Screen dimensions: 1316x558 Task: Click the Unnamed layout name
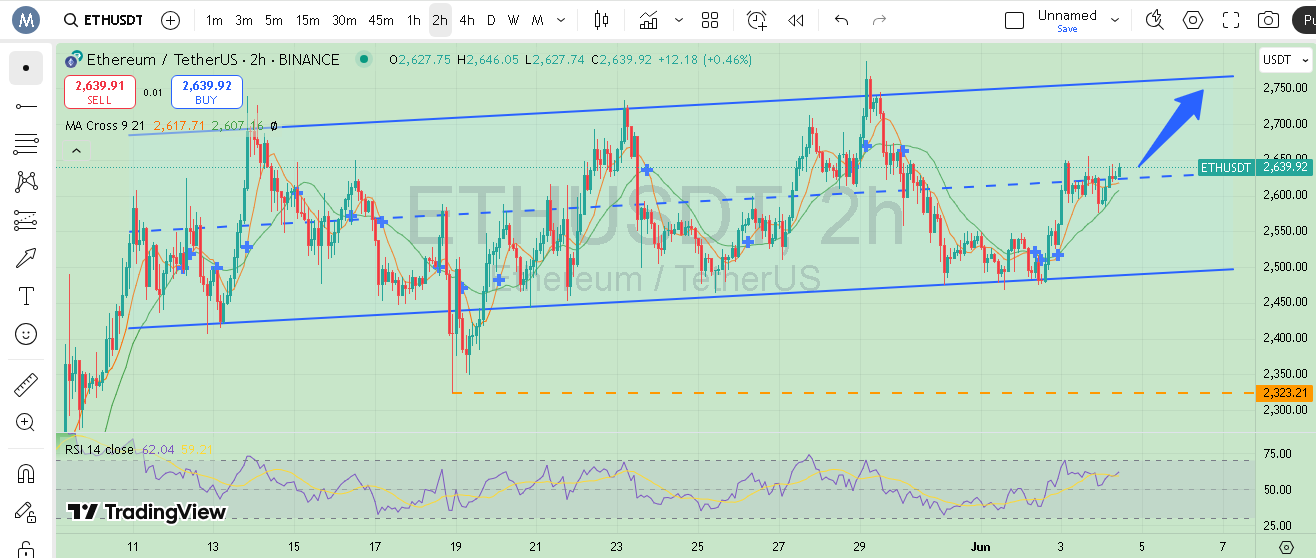click(x=1067, y=15)
